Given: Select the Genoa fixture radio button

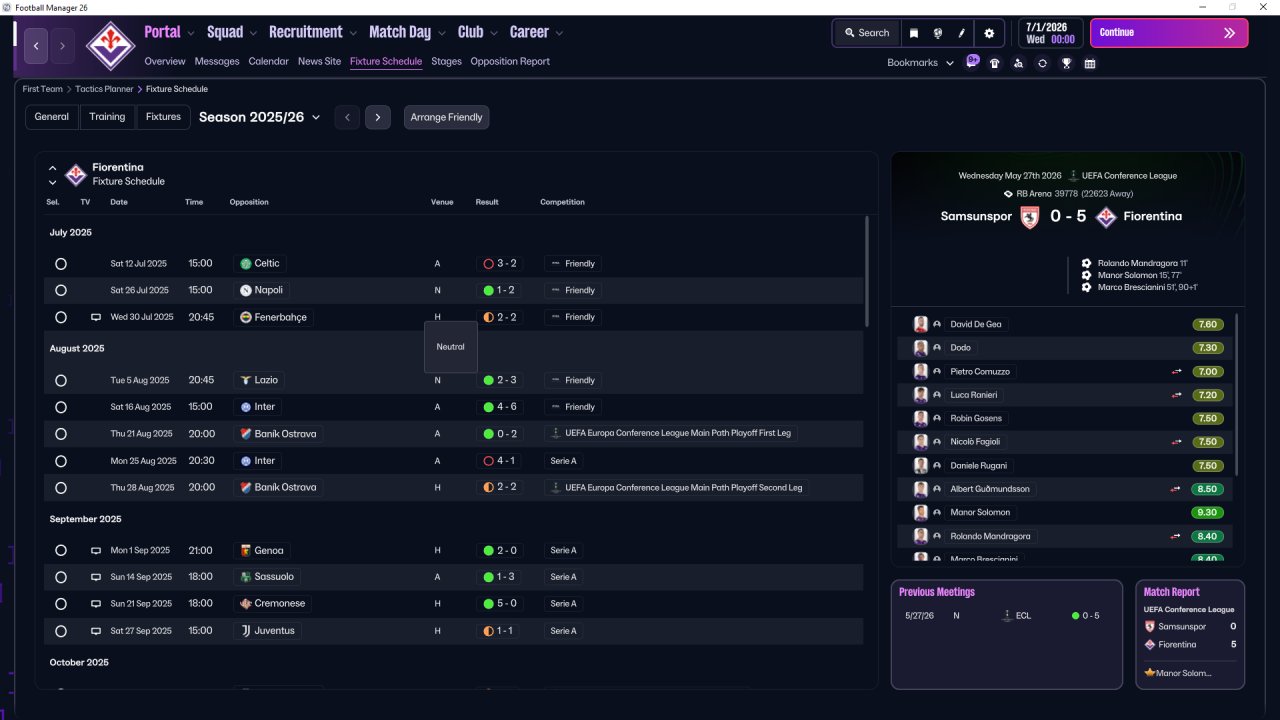Looking at the screenshot, I should pos(61,551).
